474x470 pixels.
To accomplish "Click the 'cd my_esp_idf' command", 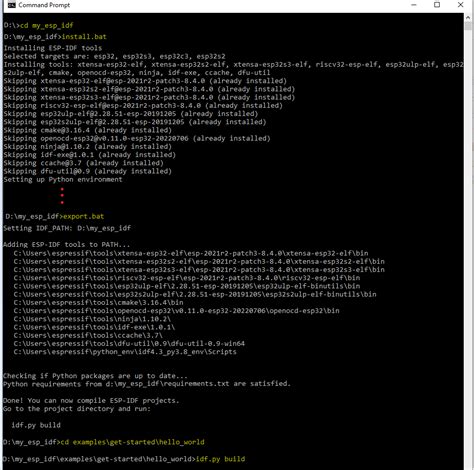I will pyautogui.click(x=47, y=25).
